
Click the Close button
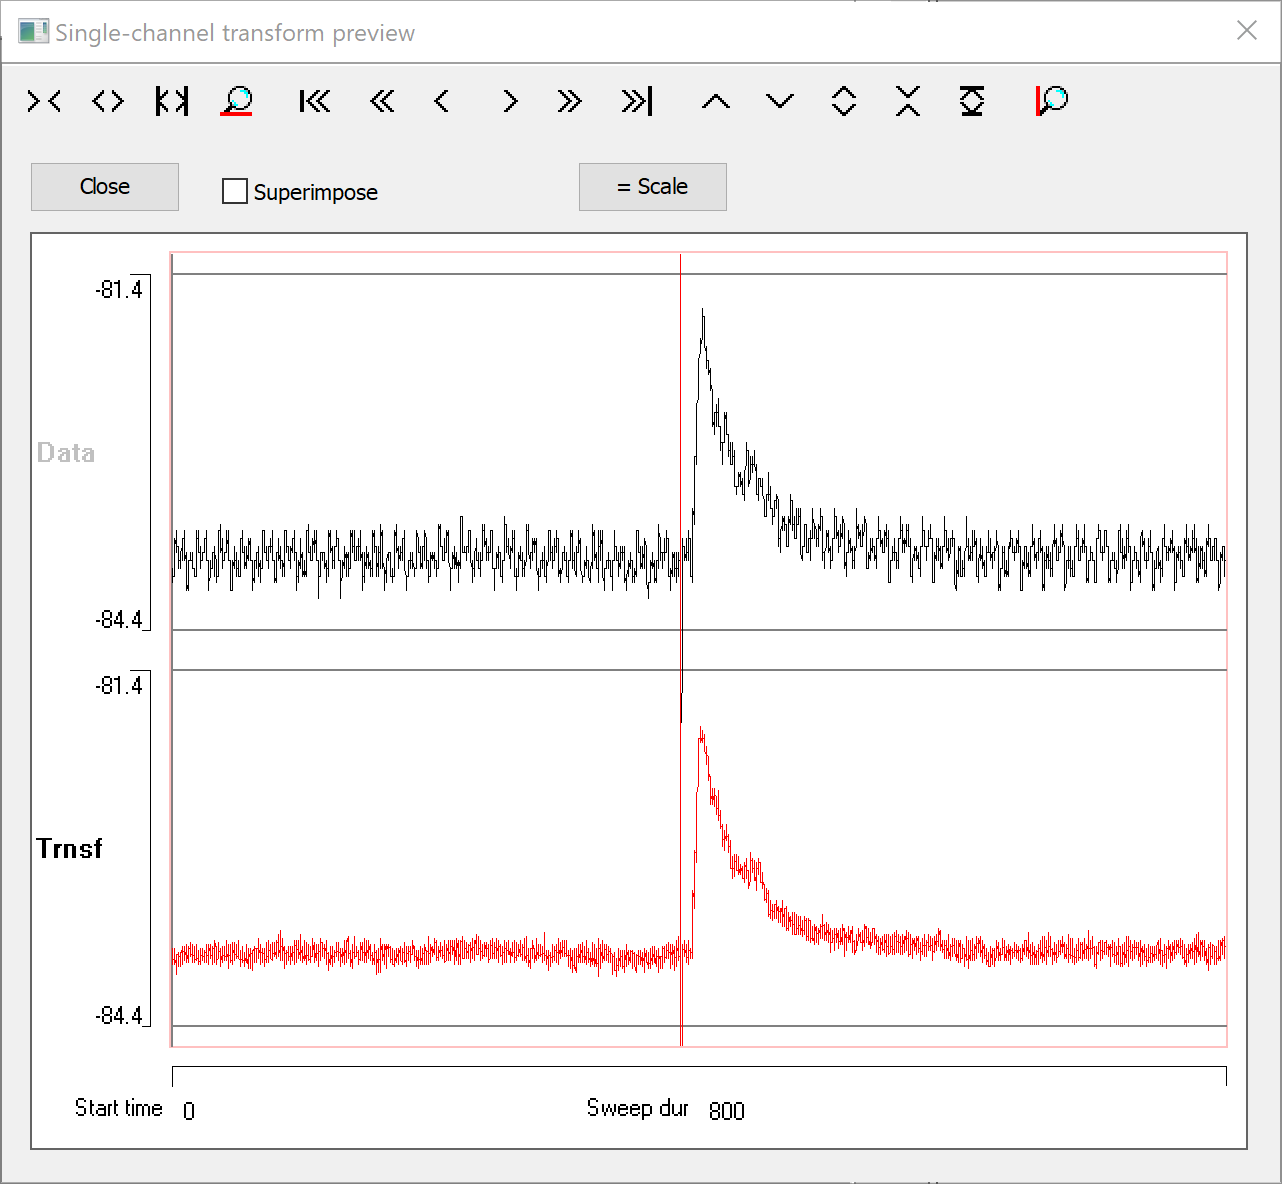105,187
